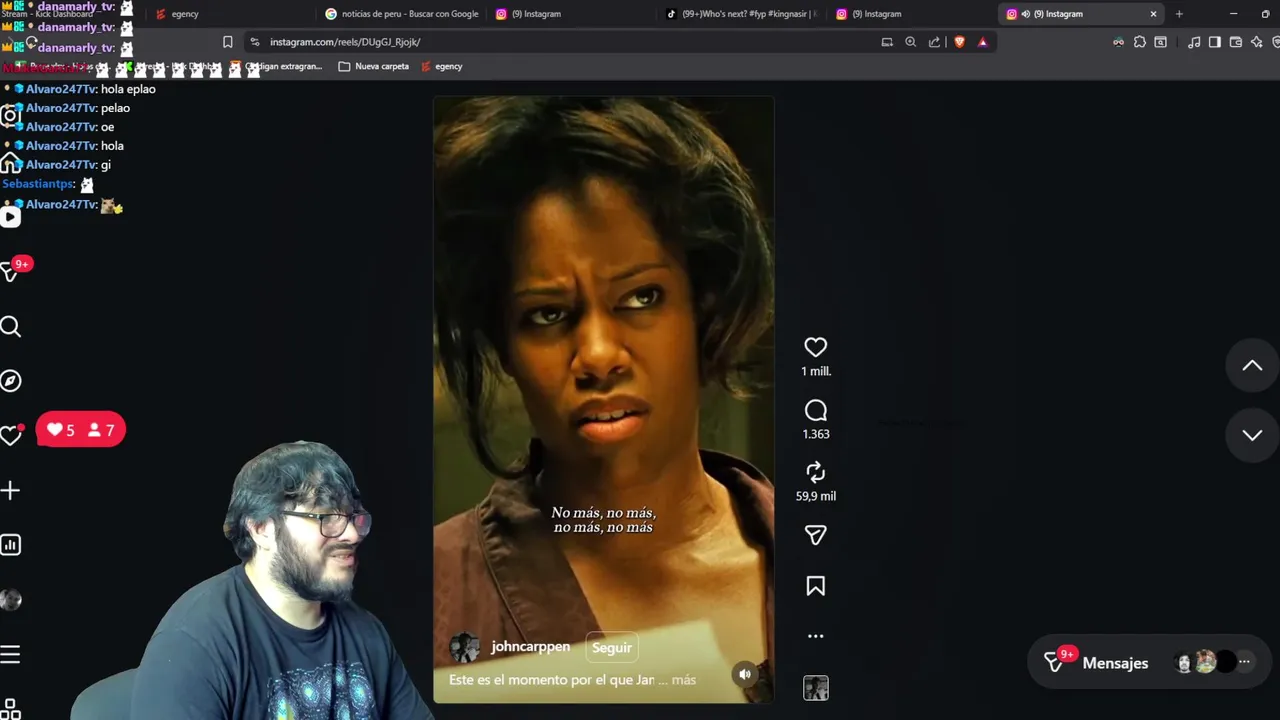Toggle the reel's sound with the speaker button
This screenshot has height=720, width=1280.
pos(745,674)
